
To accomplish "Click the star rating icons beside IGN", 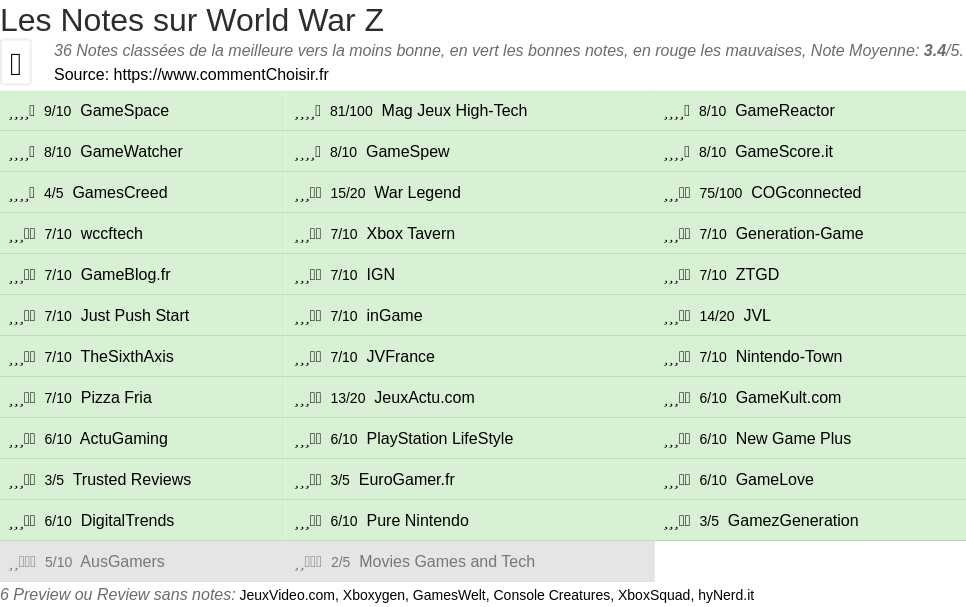I will [308, 275].
